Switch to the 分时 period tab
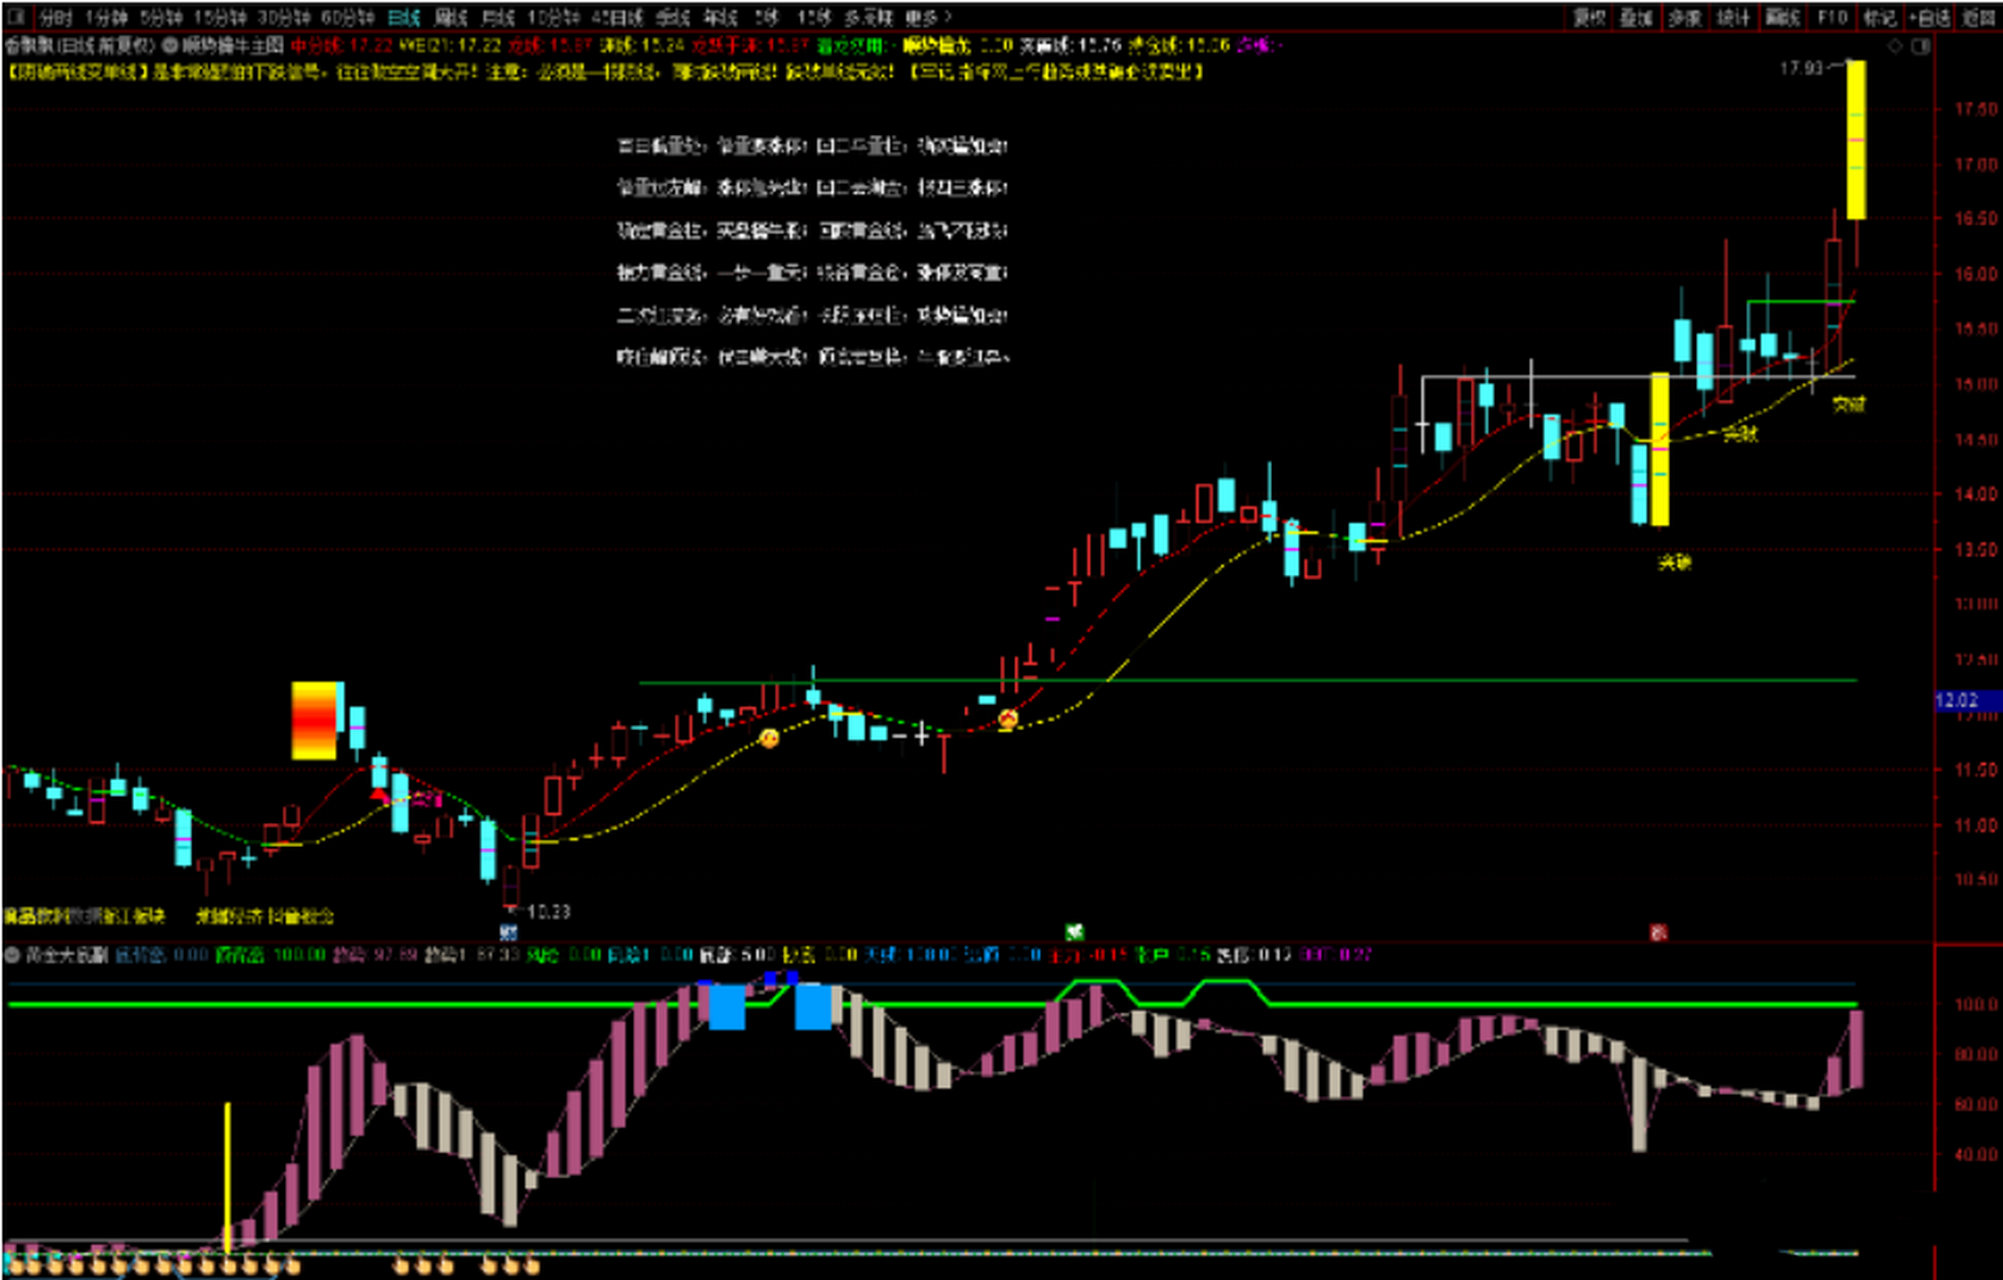The height and width of the screenshot is (1280, 2003). click(56, 17)
